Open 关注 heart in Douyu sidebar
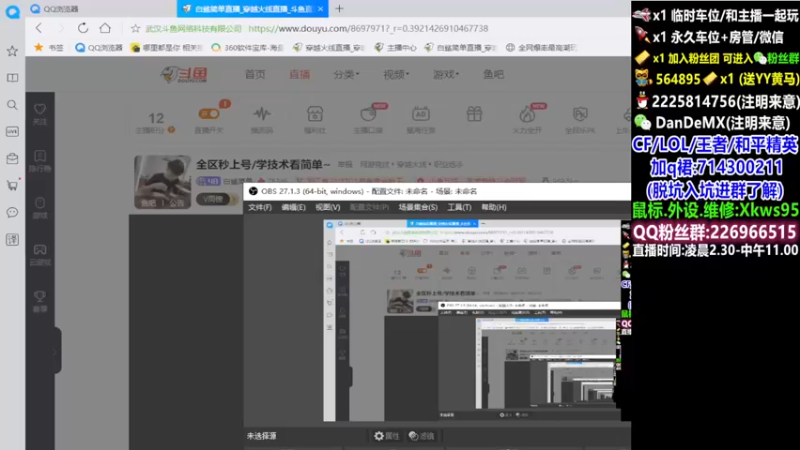Viewport: 800px width, 450px height. pos(40,114)
